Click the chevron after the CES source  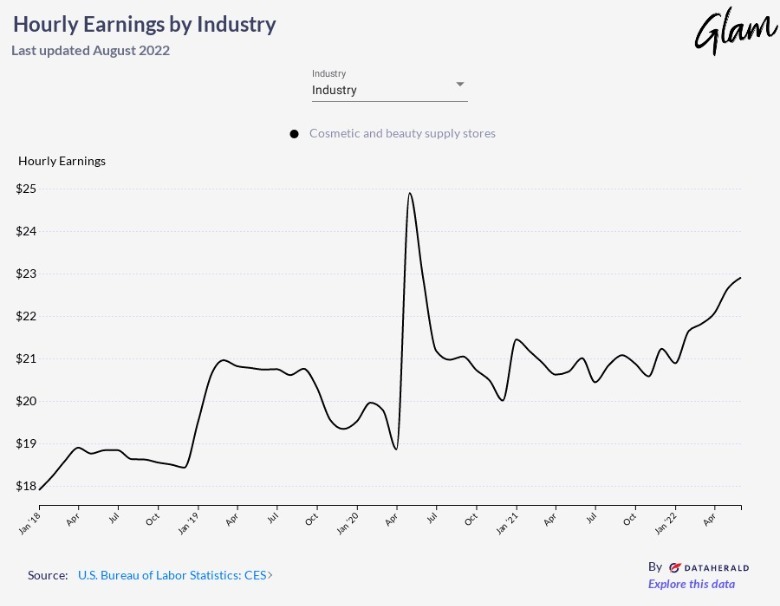point(270,576)
